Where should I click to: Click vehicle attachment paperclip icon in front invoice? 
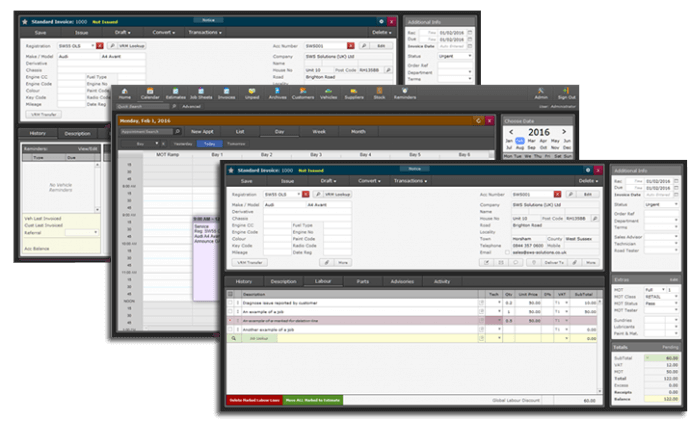tap(327, 262)
